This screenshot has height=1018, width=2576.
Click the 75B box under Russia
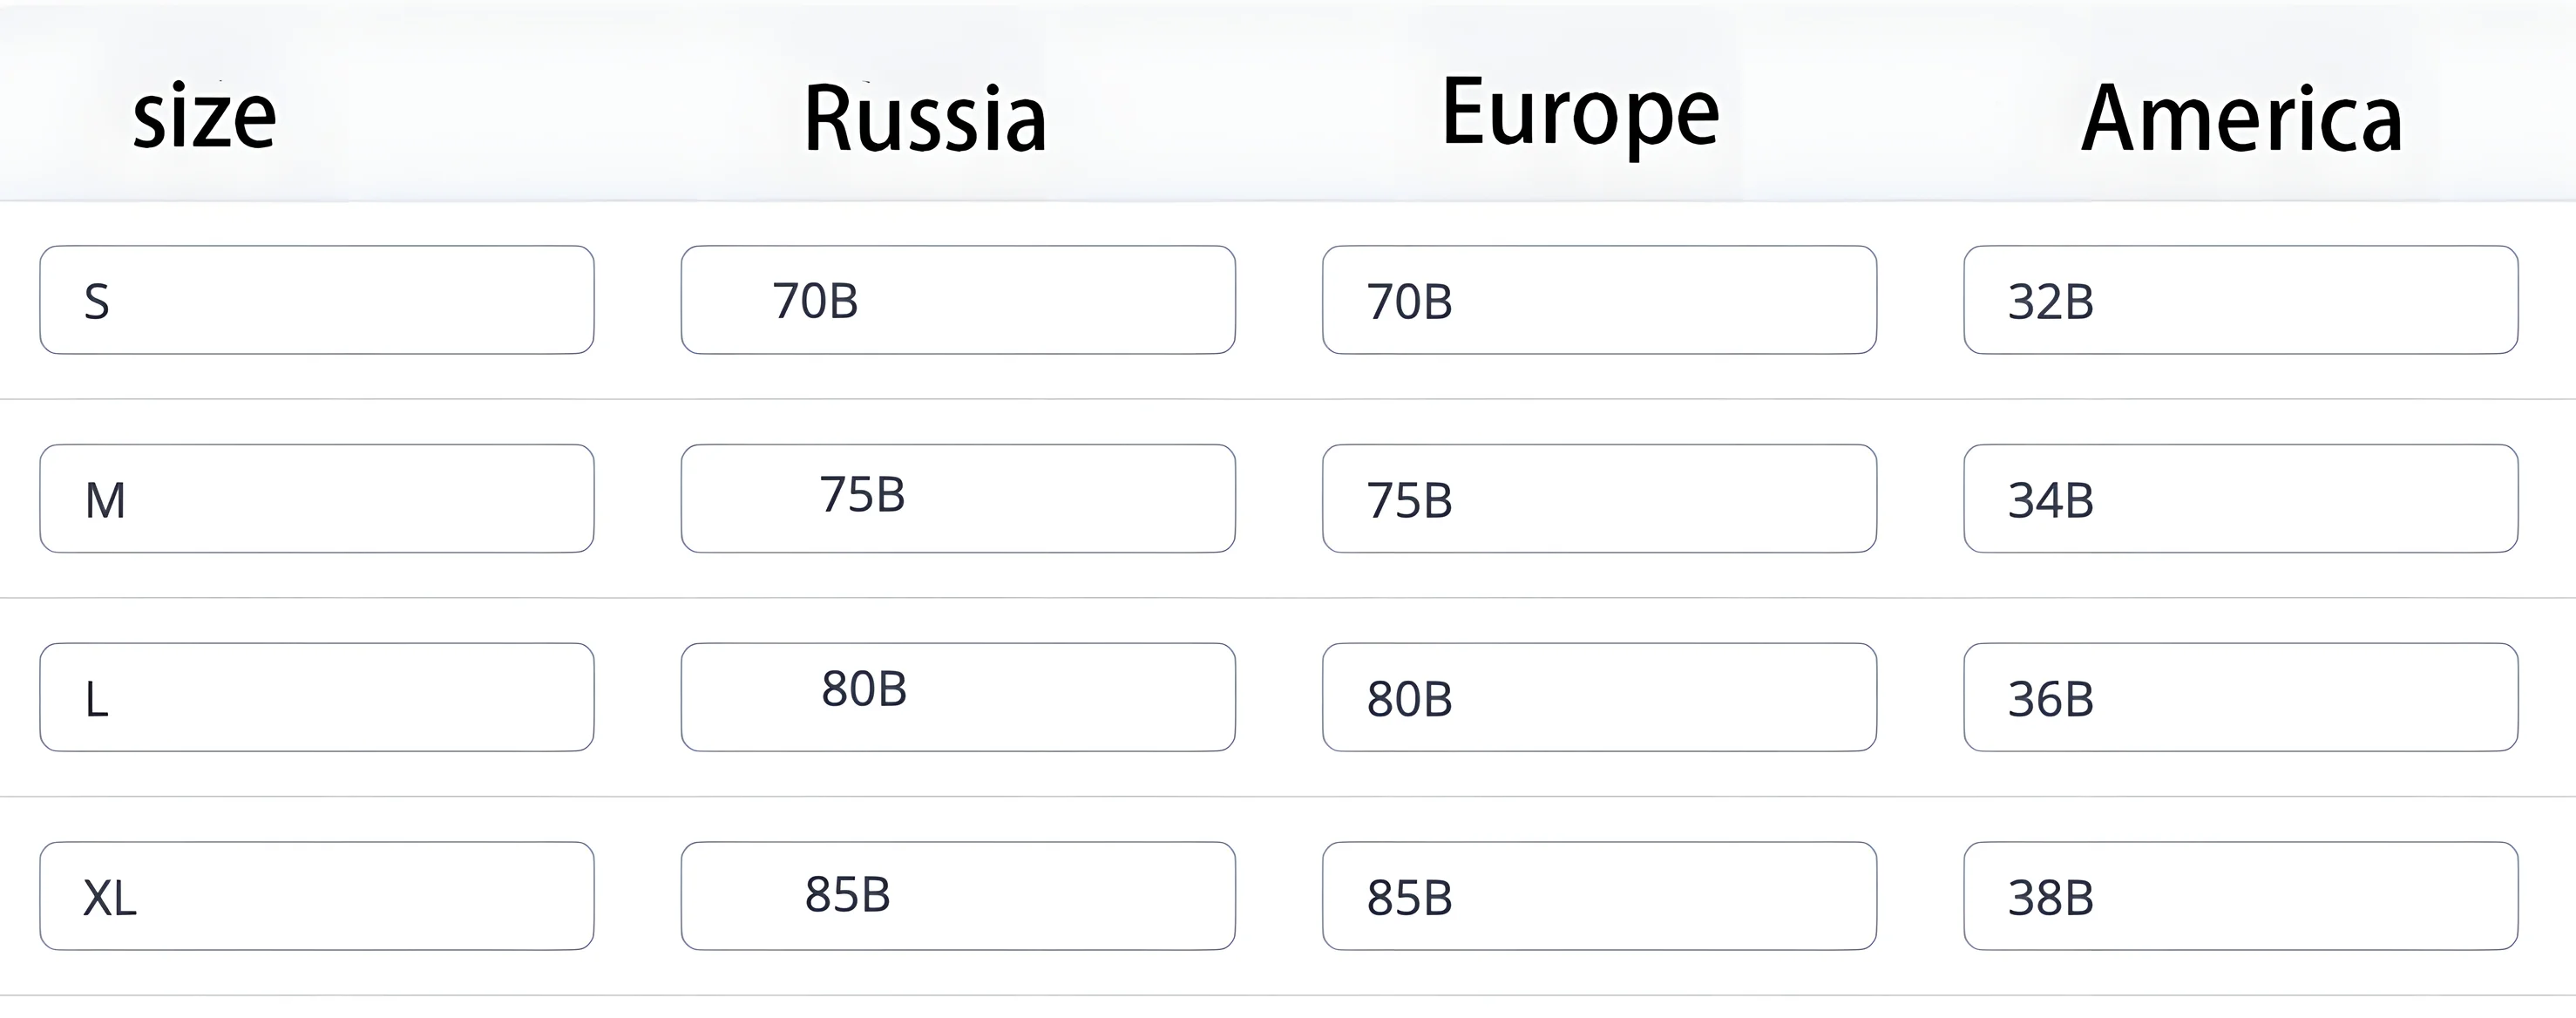958,499
